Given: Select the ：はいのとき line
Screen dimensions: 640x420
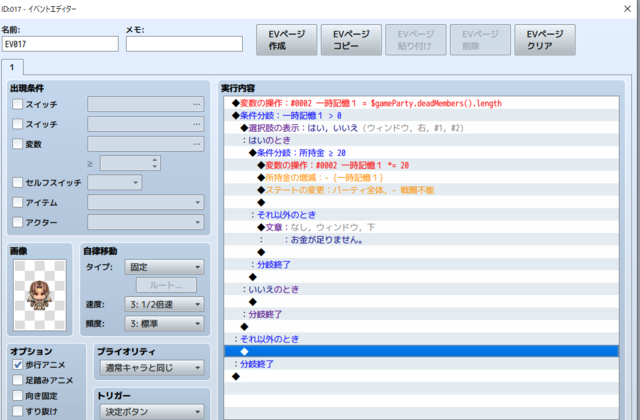Looking at the screenshot, I should point(421,140).
